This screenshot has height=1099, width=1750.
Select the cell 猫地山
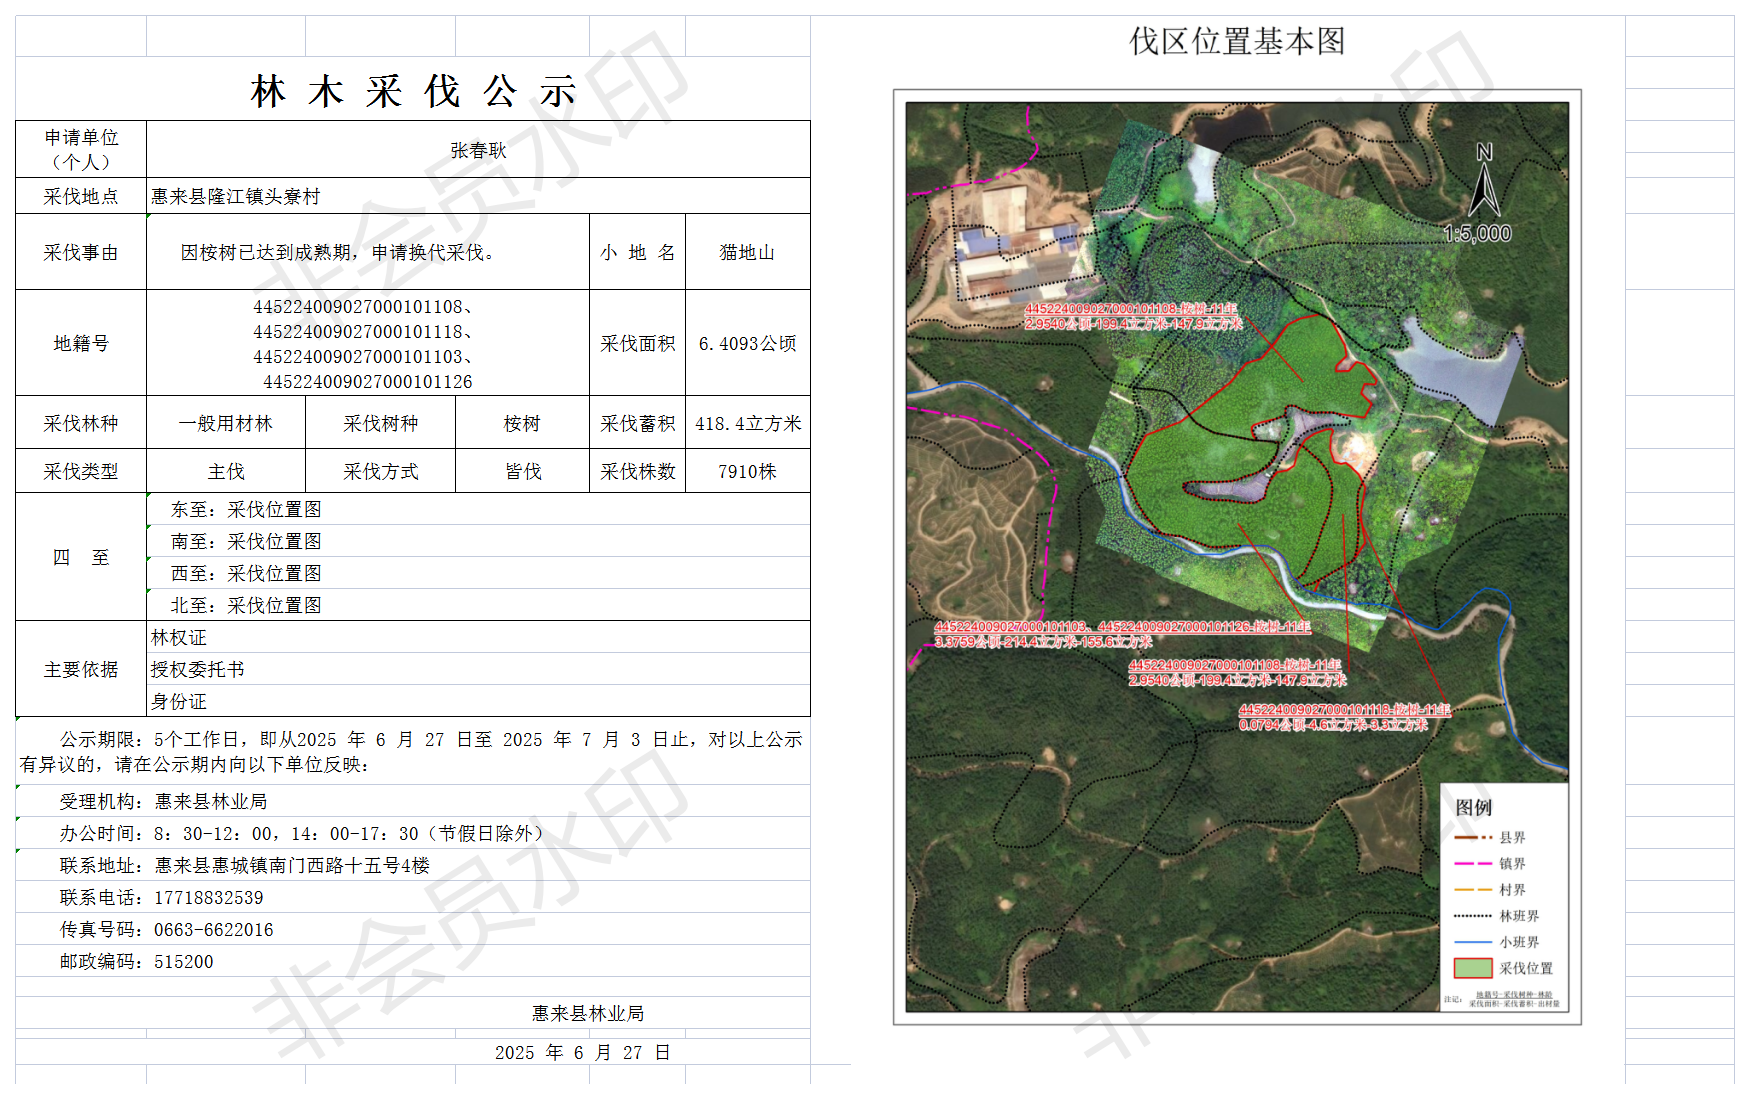click(748, 252)
